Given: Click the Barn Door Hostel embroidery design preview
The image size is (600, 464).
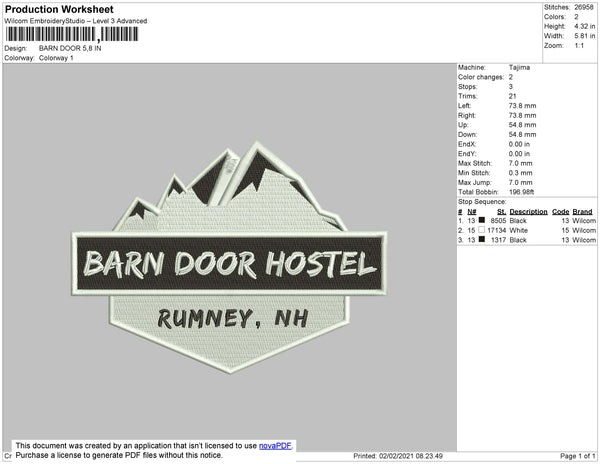Looking at the screenshot, I should 230,257.
